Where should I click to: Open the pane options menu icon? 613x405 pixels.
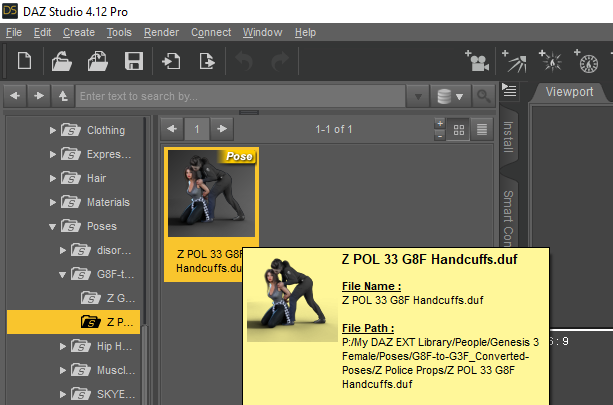[509, 90]
